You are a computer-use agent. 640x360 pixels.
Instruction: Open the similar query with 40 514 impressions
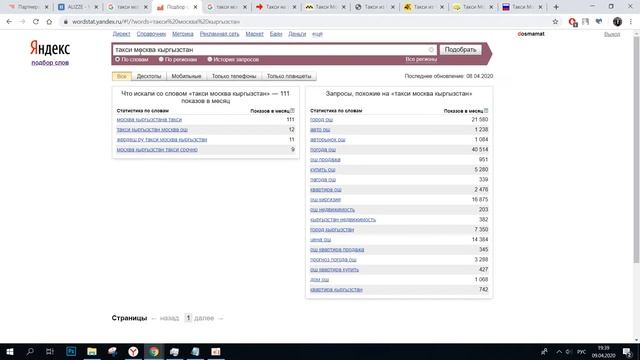click(x=323, y=150)
